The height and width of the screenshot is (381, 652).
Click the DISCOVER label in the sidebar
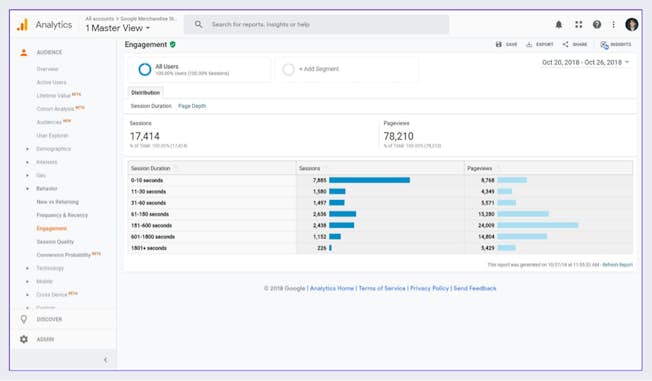pos(49,319)
